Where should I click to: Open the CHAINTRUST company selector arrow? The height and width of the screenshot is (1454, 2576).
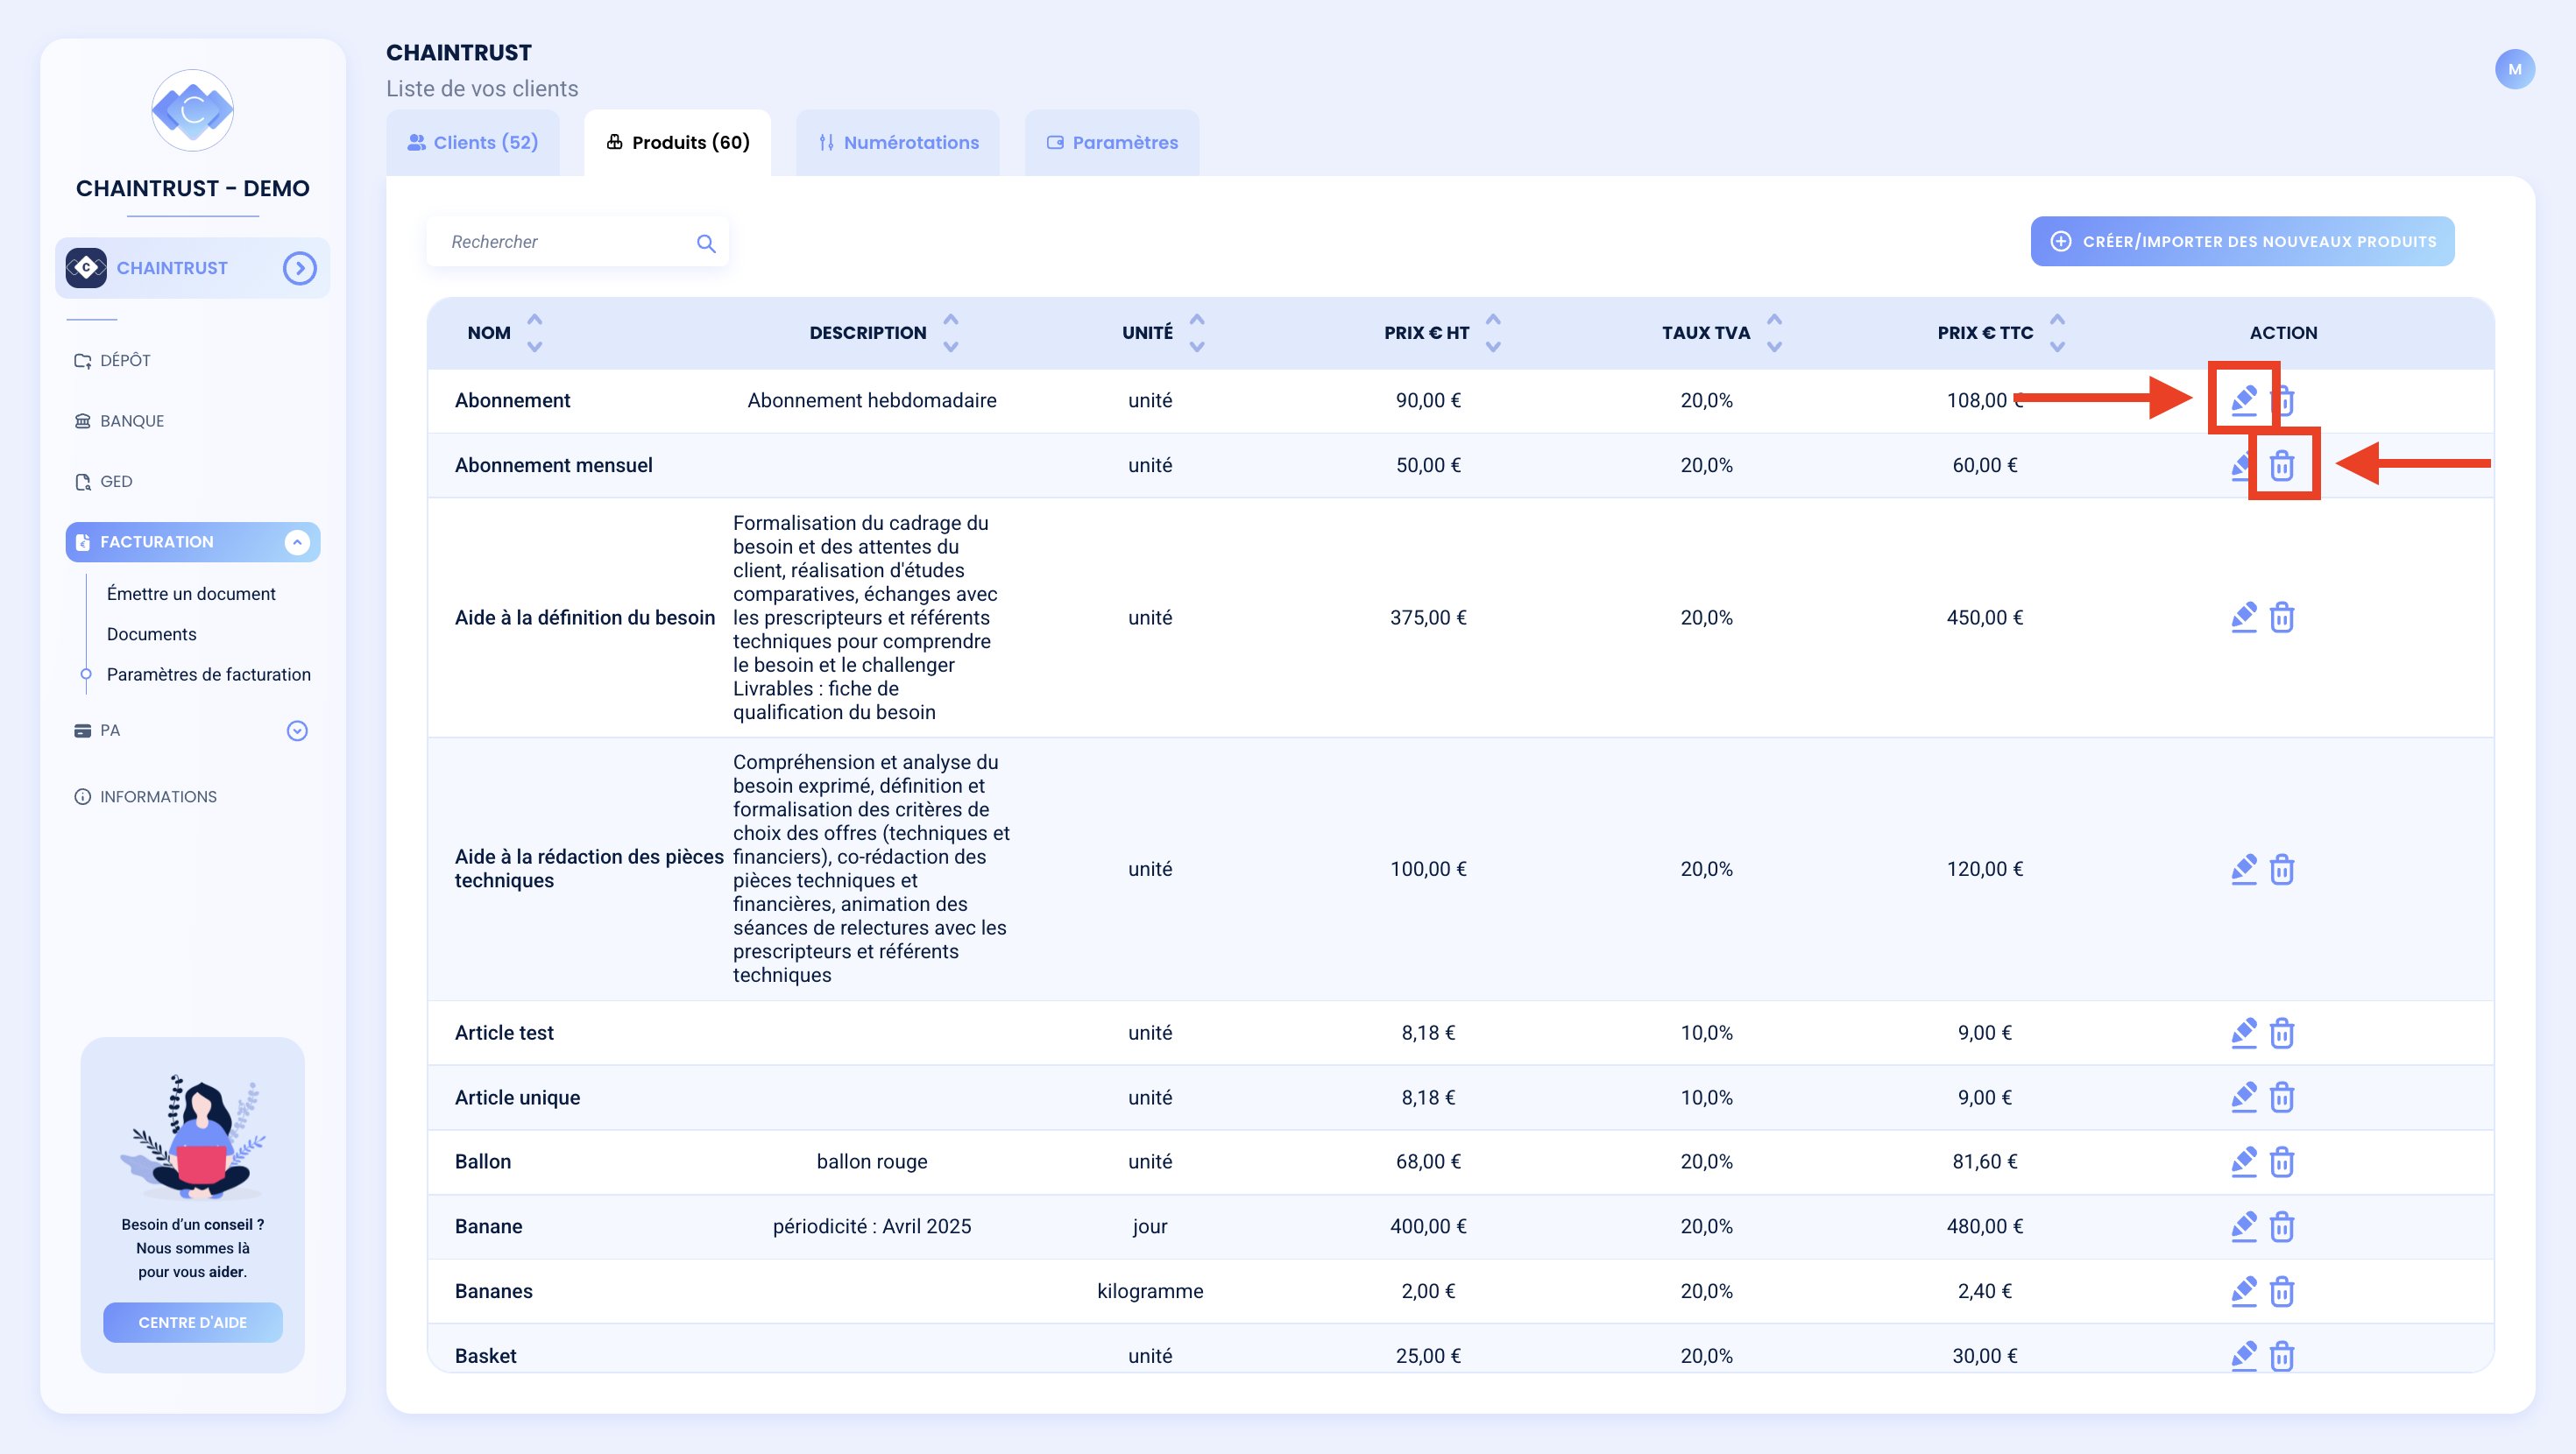(x=299, y=268)
